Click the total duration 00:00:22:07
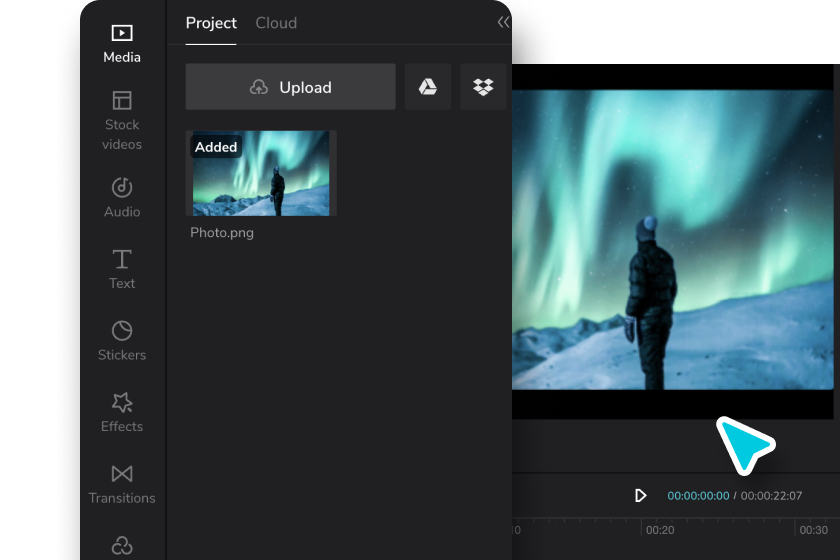840x560 pixels. click(771, 496)
